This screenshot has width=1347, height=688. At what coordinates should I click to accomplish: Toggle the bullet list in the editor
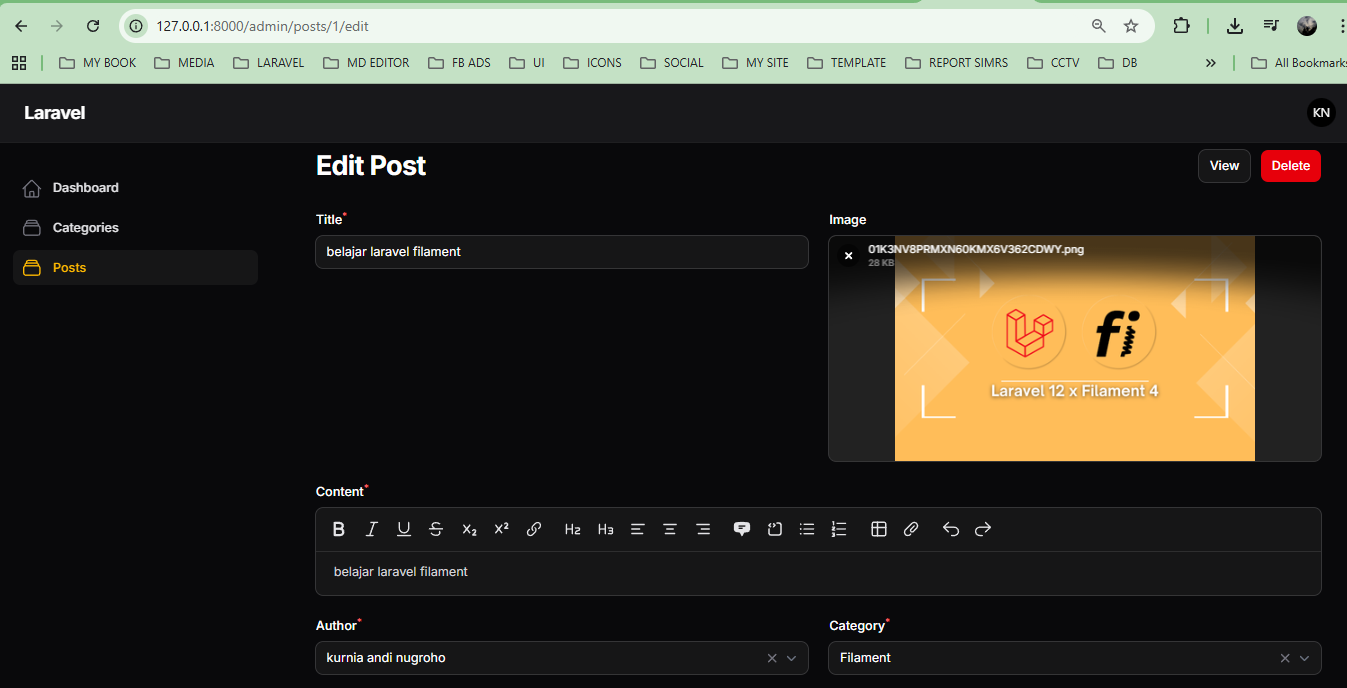(x=807, y=529)
